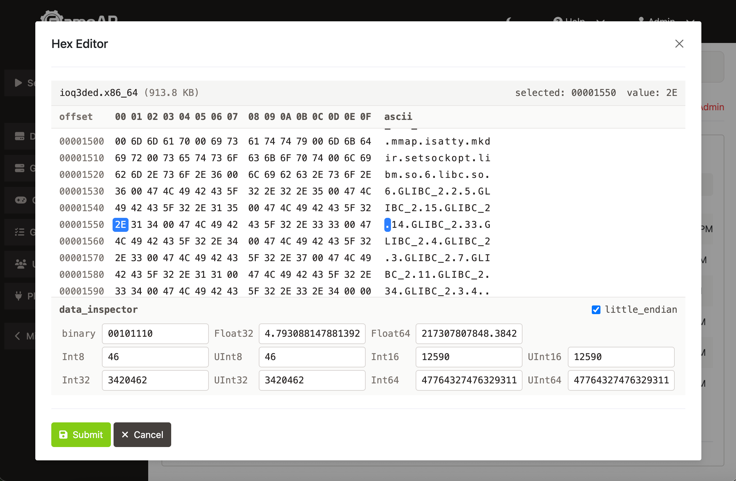Click the back chevron in background sidebar
The image size is (736, 481).
tap(17, 336)
